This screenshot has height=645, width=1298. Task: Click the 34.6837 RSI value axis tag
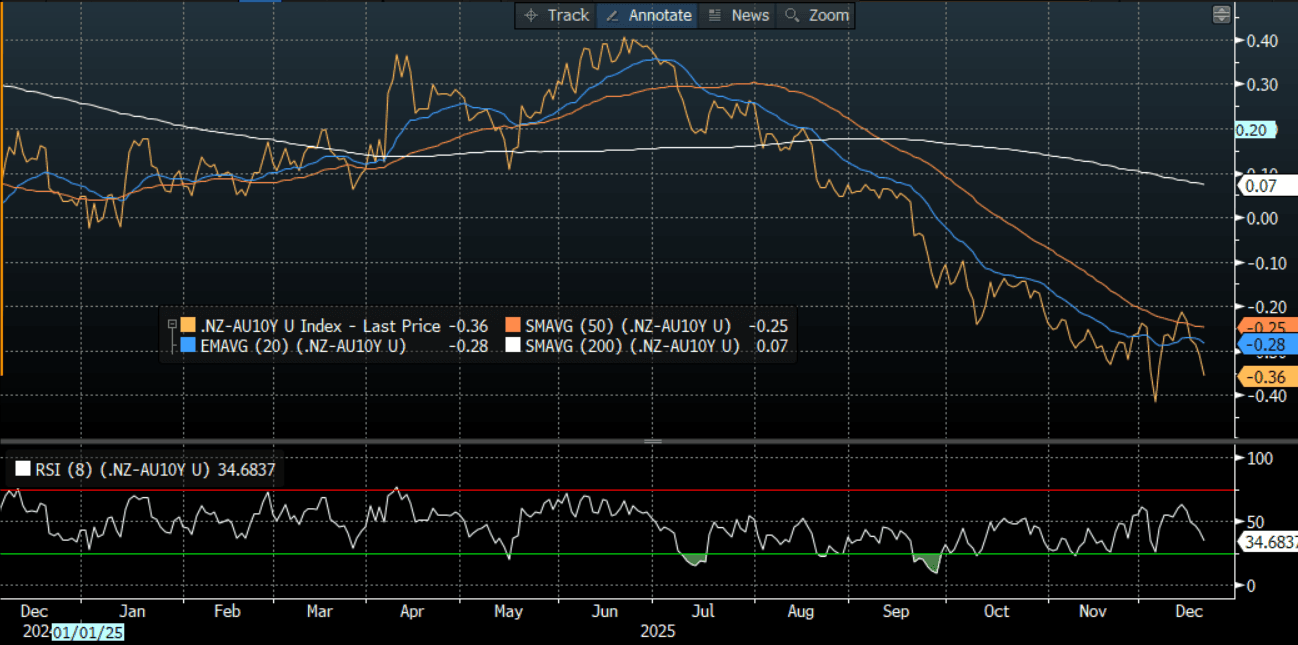click(1269, 542)
